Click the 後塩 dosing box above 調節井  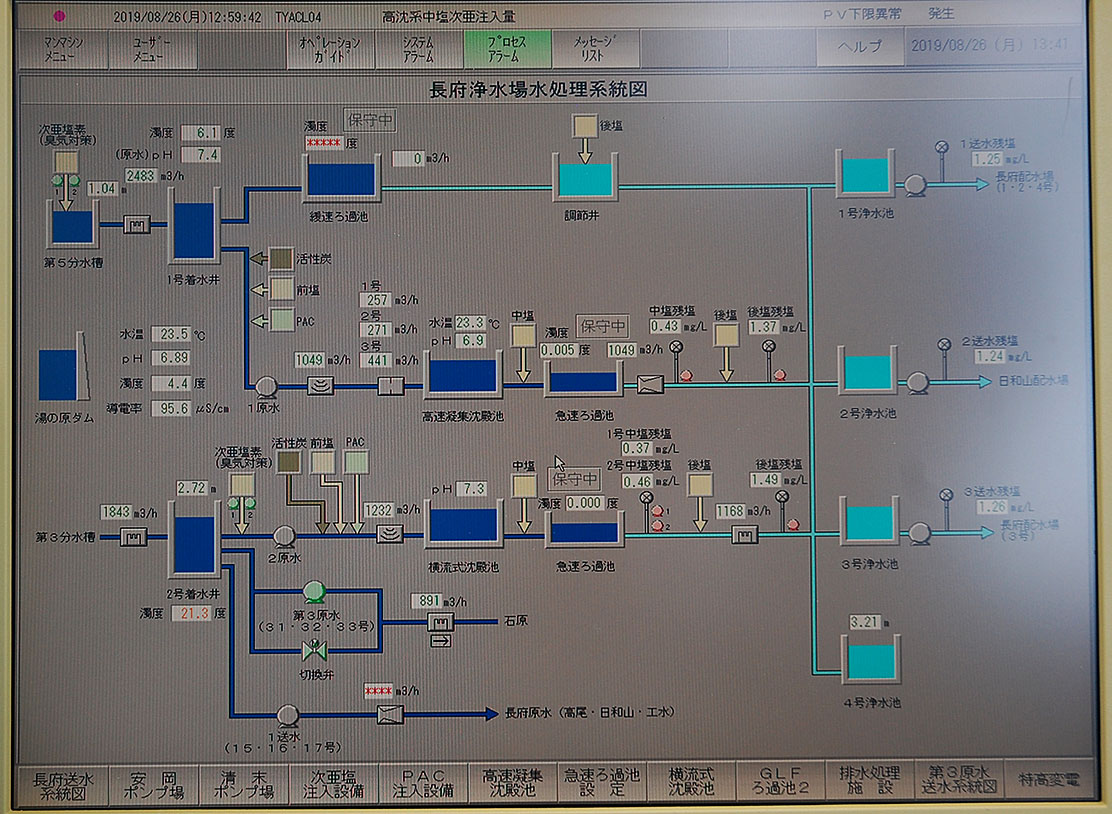(584, 127)
